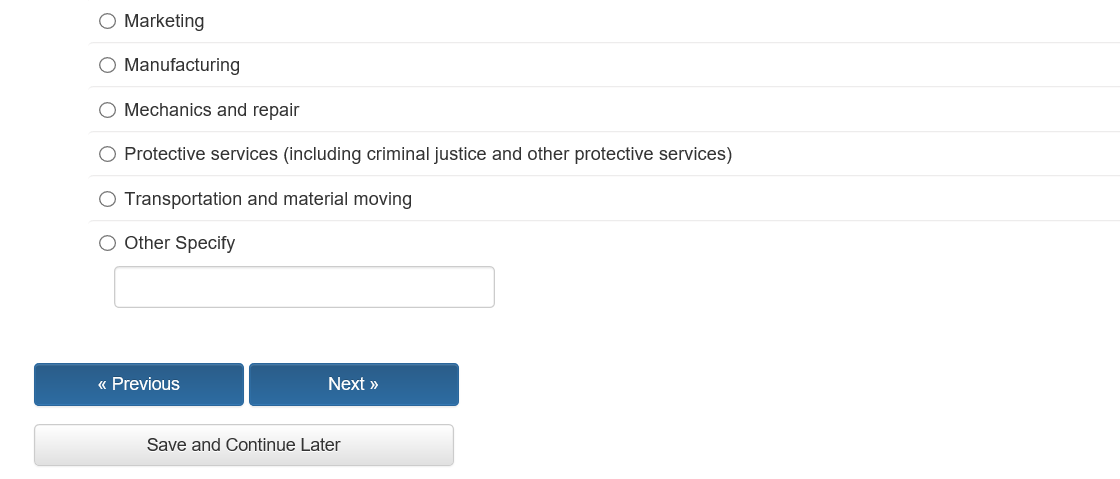Viewport: 1120px width, 479px height.
Task: Click the "Transportation and material moving" label
Action: 268,199
